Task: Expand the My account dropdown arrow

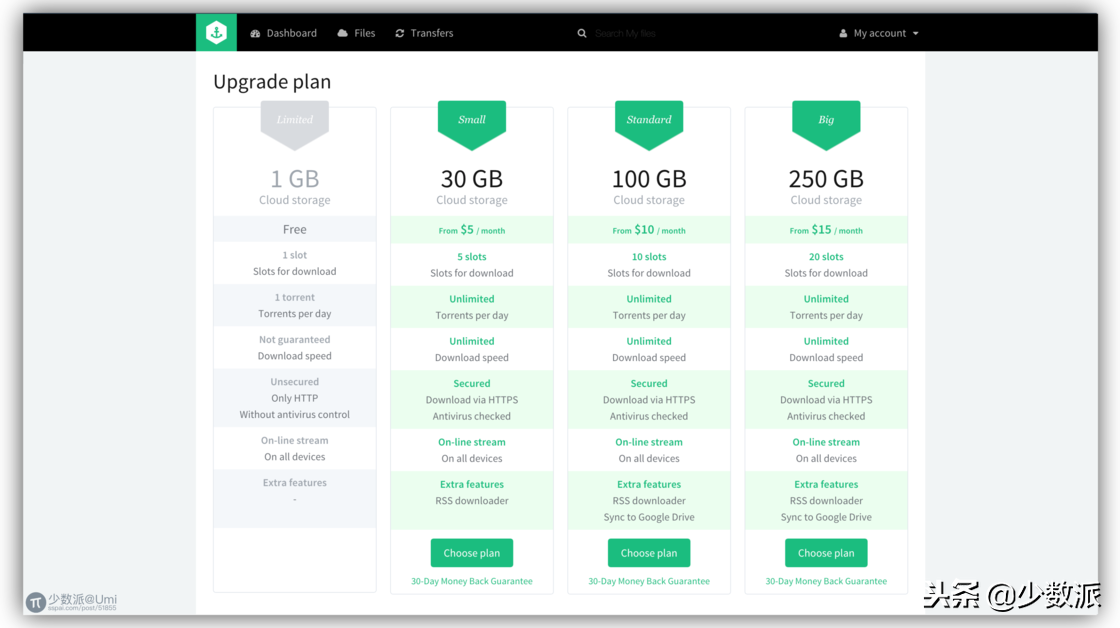Action: (x=916, y=33)
